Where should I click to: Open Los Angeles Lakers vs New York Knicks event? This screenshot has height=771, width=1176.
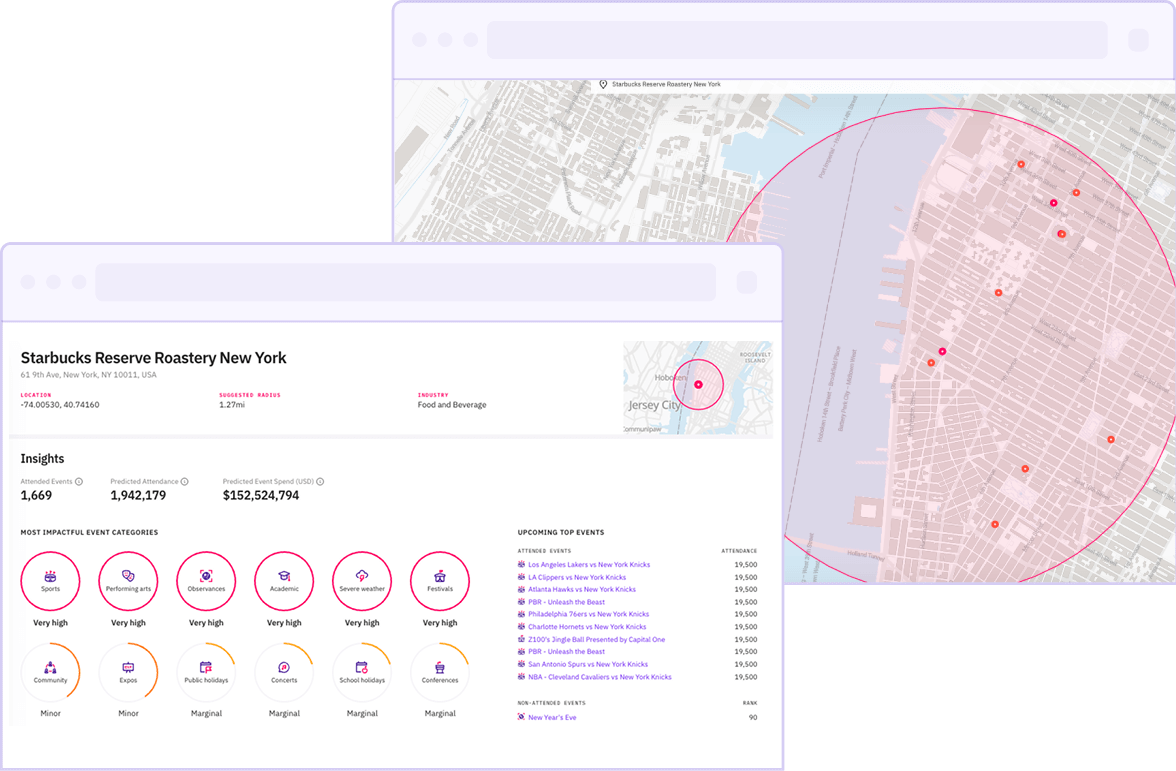click(588, 565)
